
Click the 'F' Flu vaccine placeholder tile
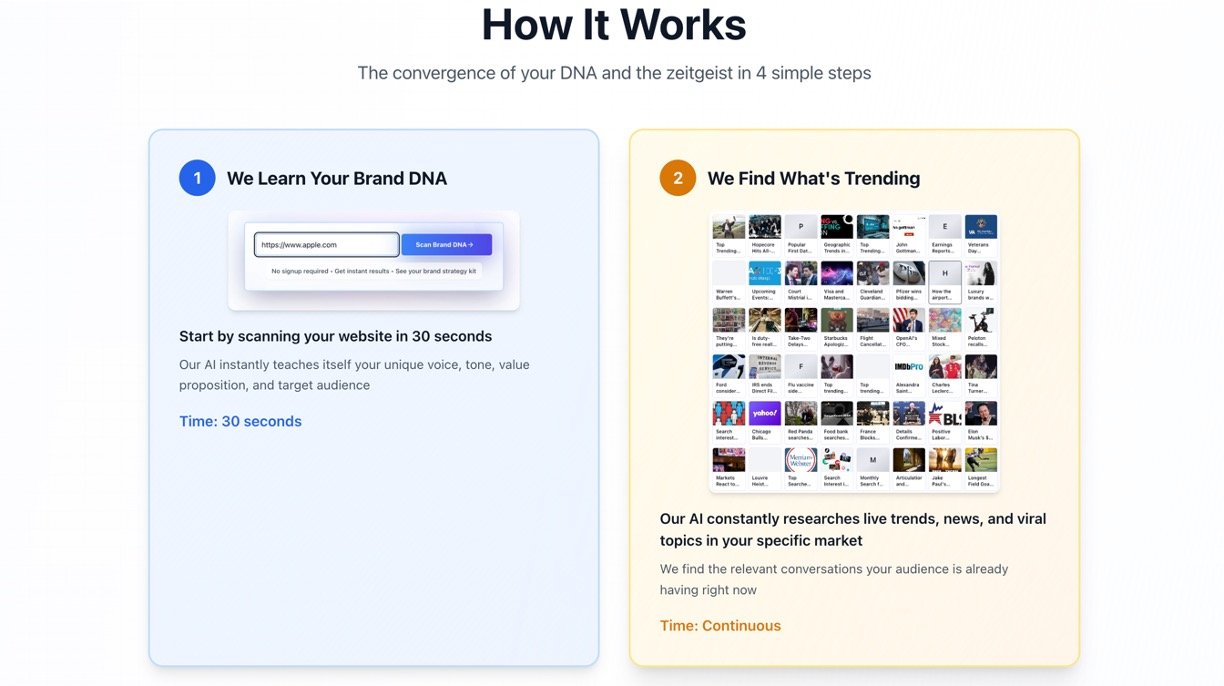(801, 367)
